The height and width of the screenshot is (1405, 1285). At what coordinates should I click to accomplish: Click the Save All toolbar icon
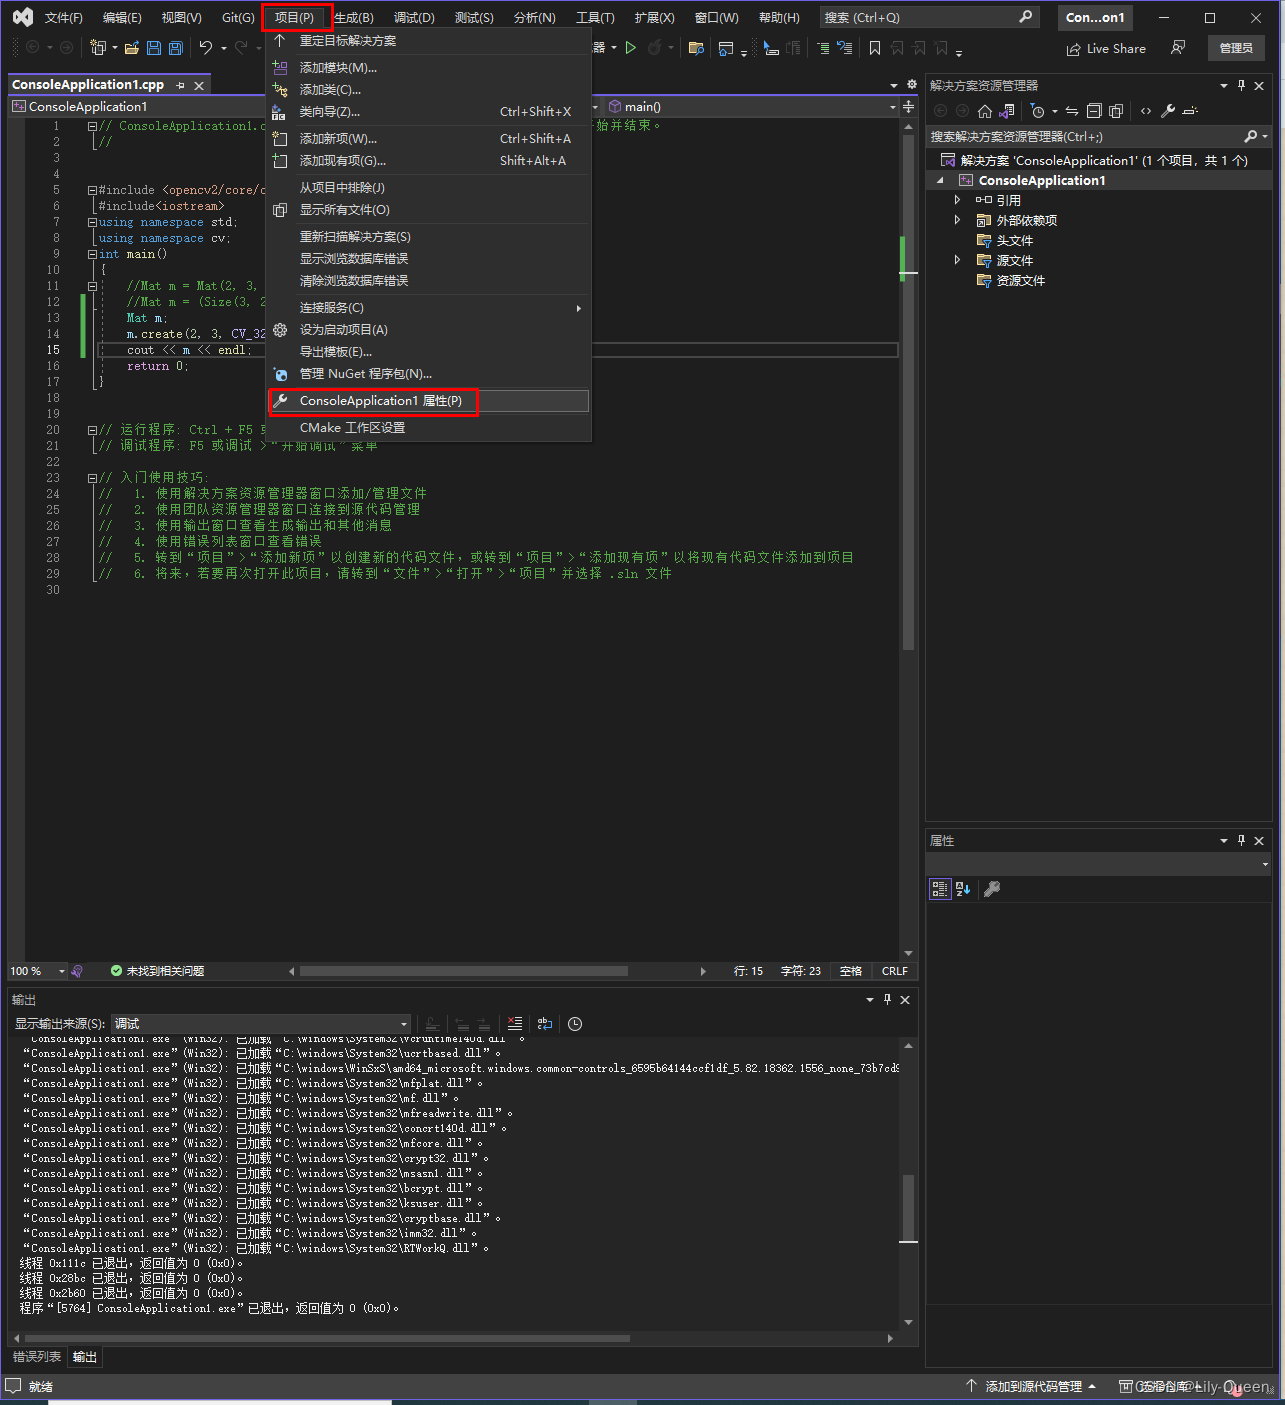pos(176,48)
